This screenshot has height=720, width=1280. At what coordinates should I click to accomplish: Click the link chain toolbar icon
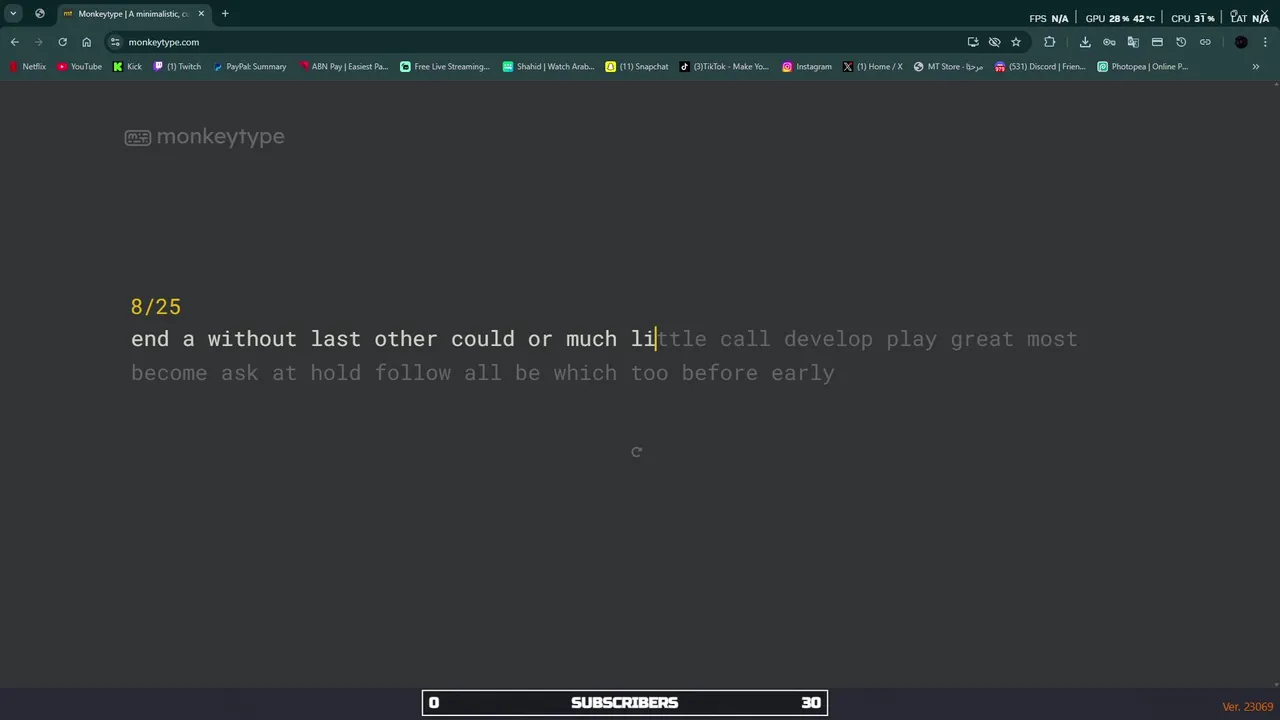[1205, 42]
